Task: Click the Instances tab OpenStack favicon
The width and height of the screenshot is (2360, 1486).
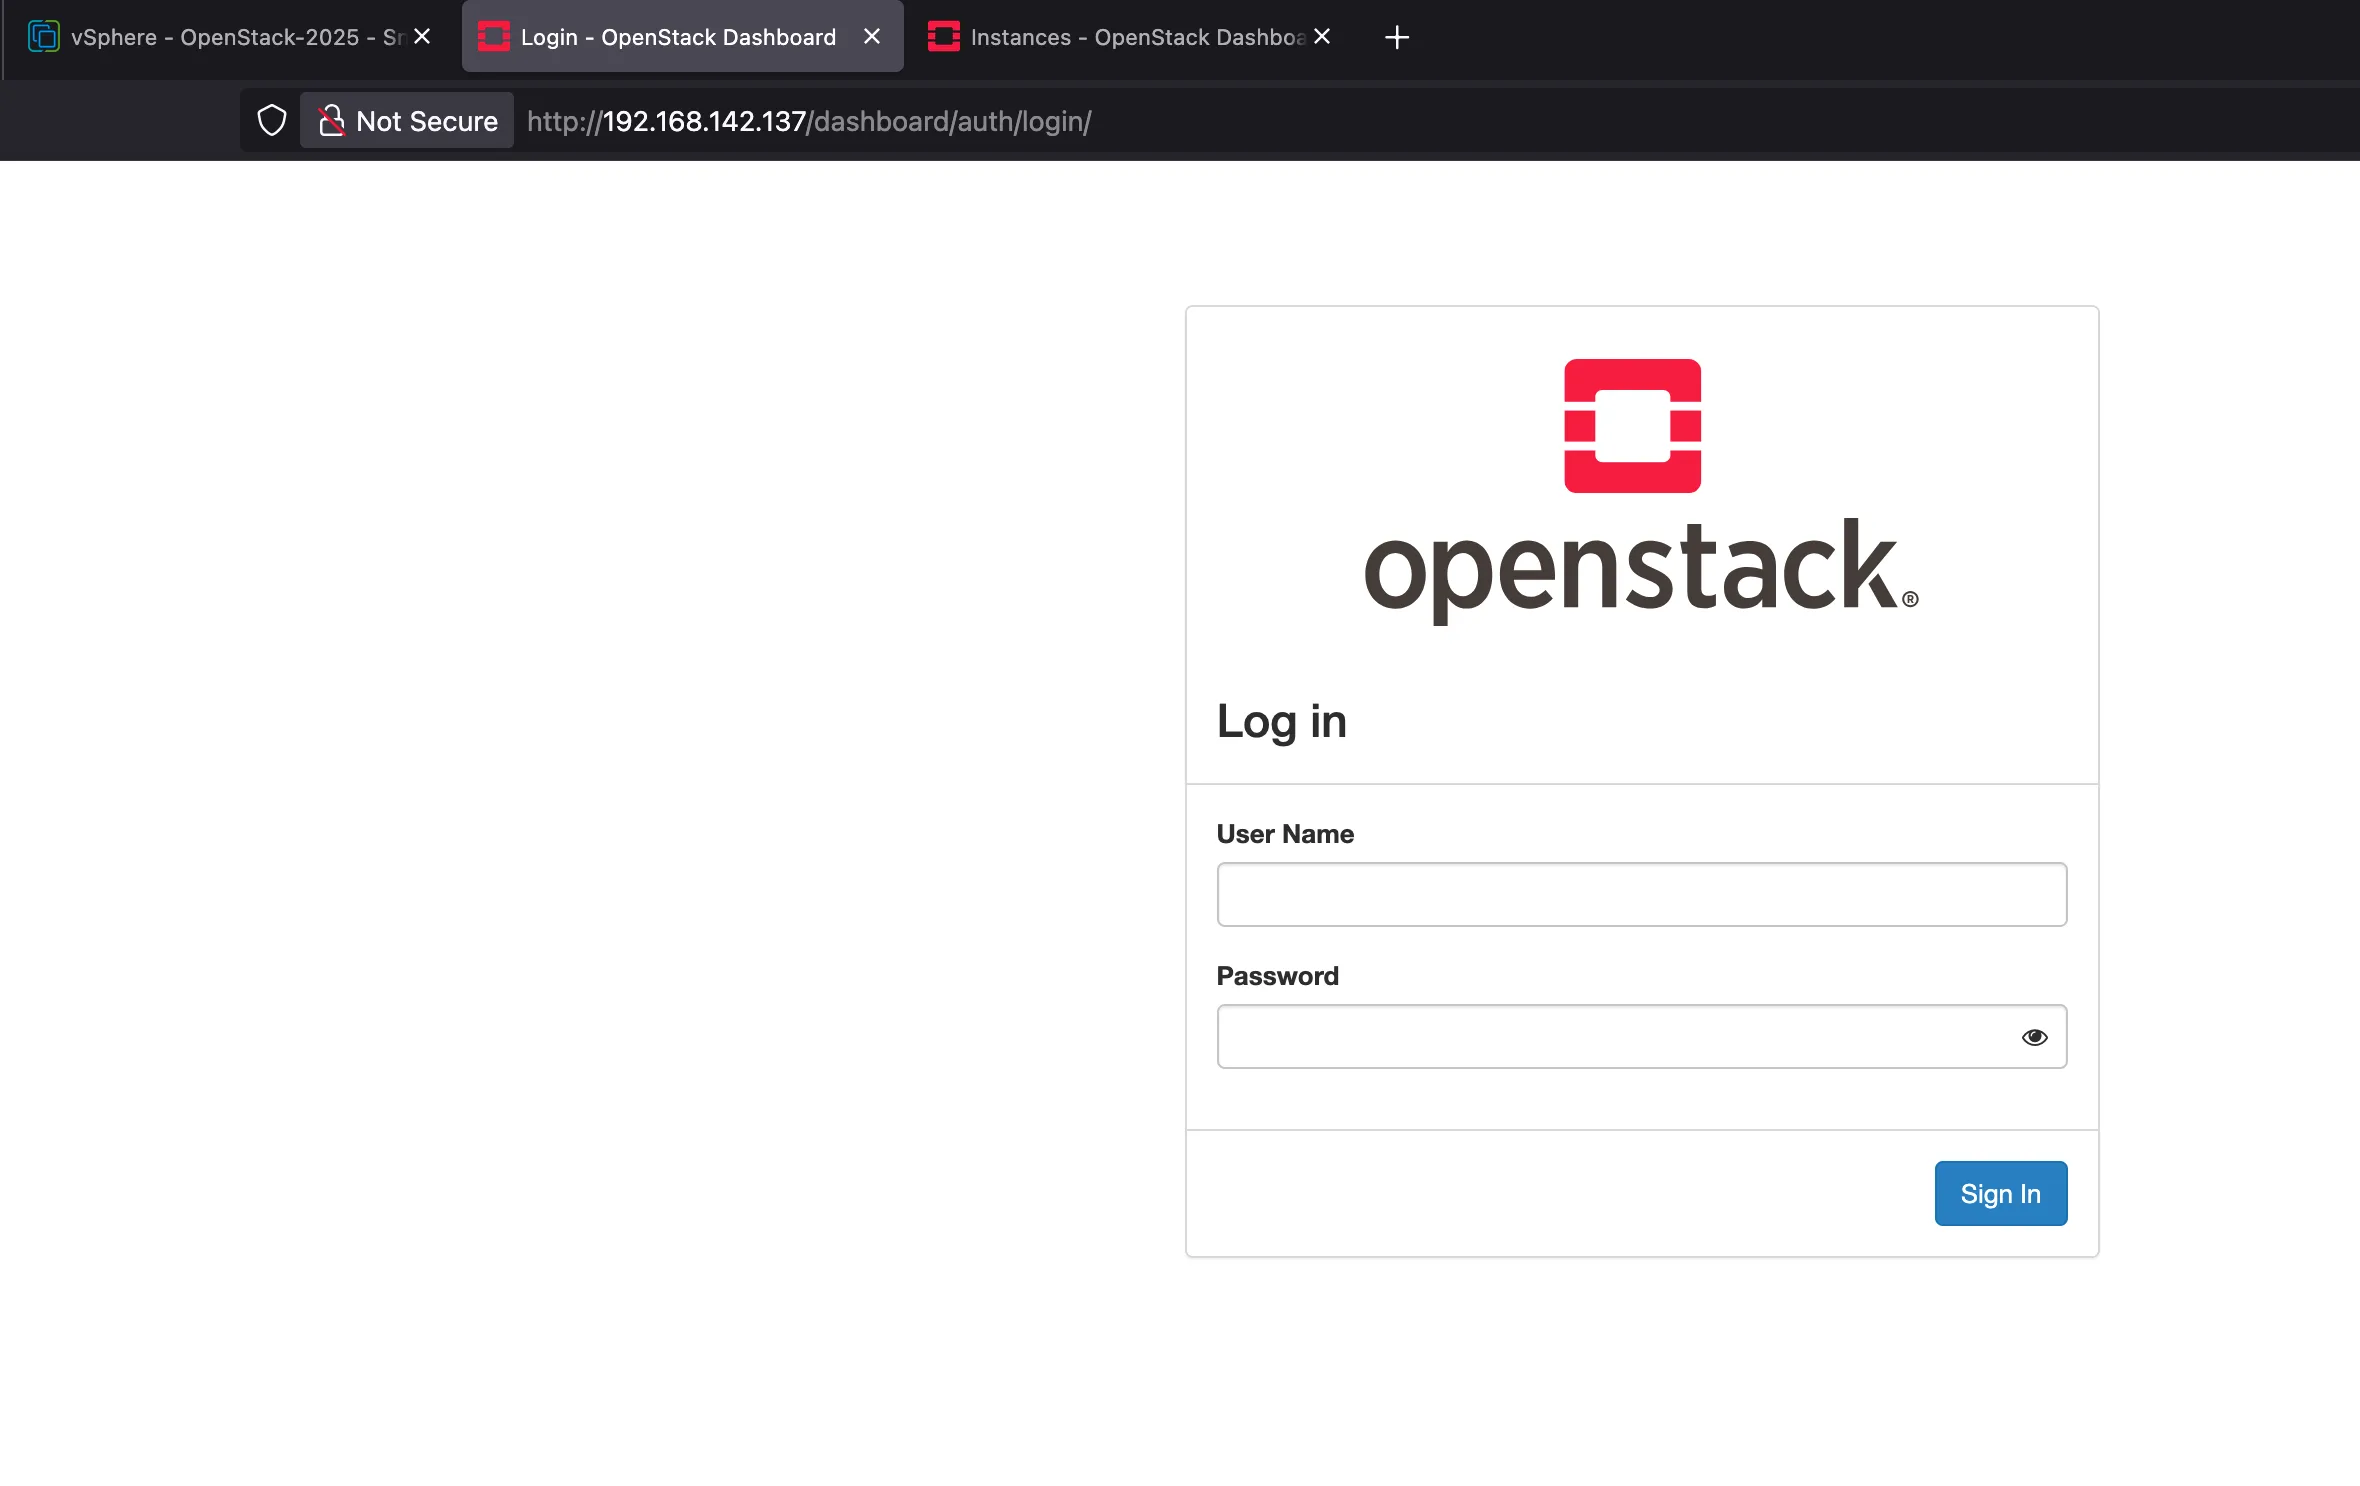Action: [x=942, y=37]
